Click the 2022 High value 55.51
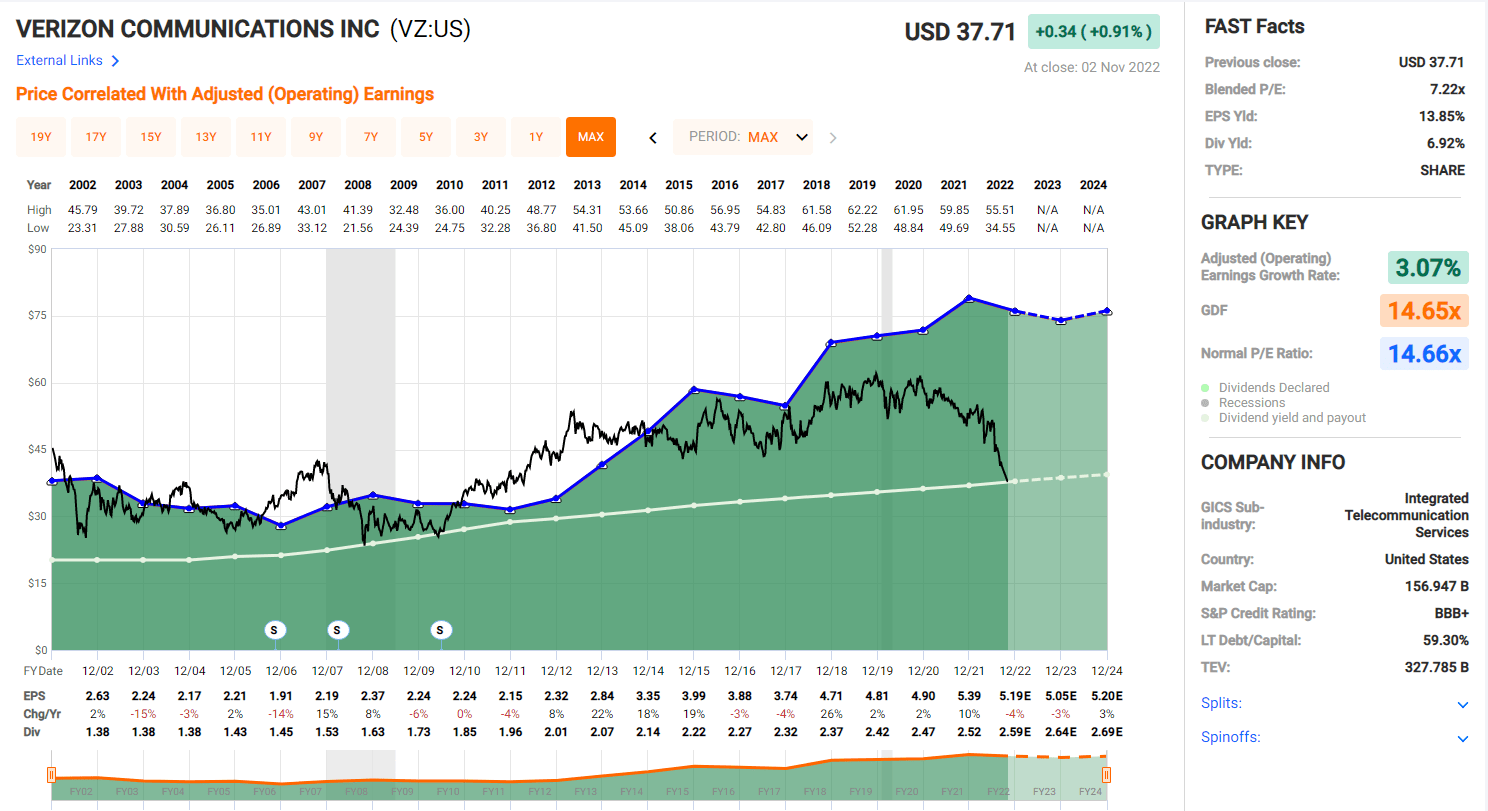The width and height of the screenshot is (1488, 811). point(1000,210)
